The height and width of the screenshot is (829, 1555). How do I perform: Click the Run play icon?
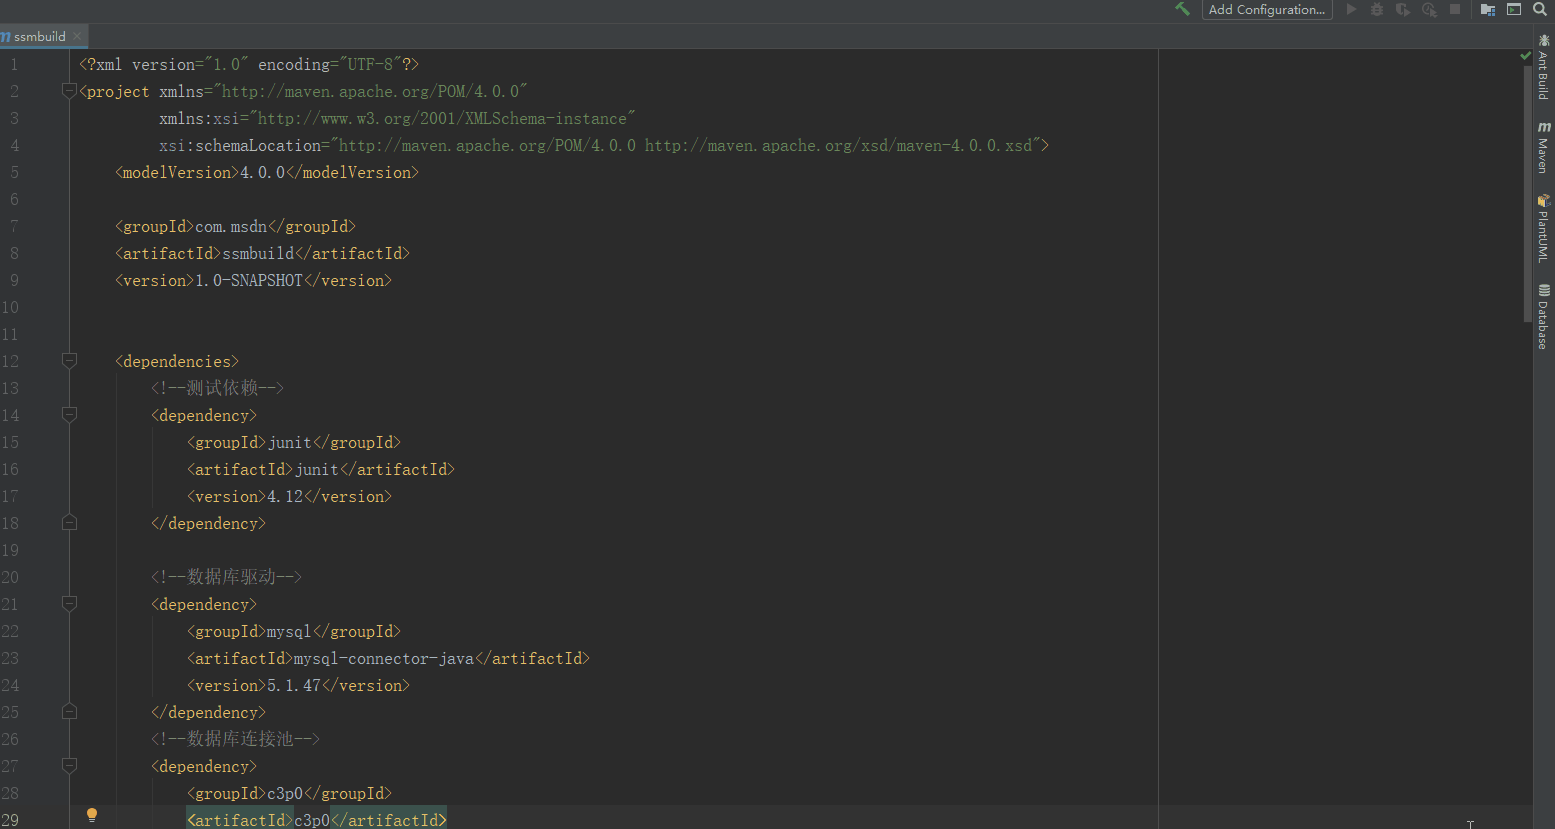pyautogui.click(x=1351, y=9)
